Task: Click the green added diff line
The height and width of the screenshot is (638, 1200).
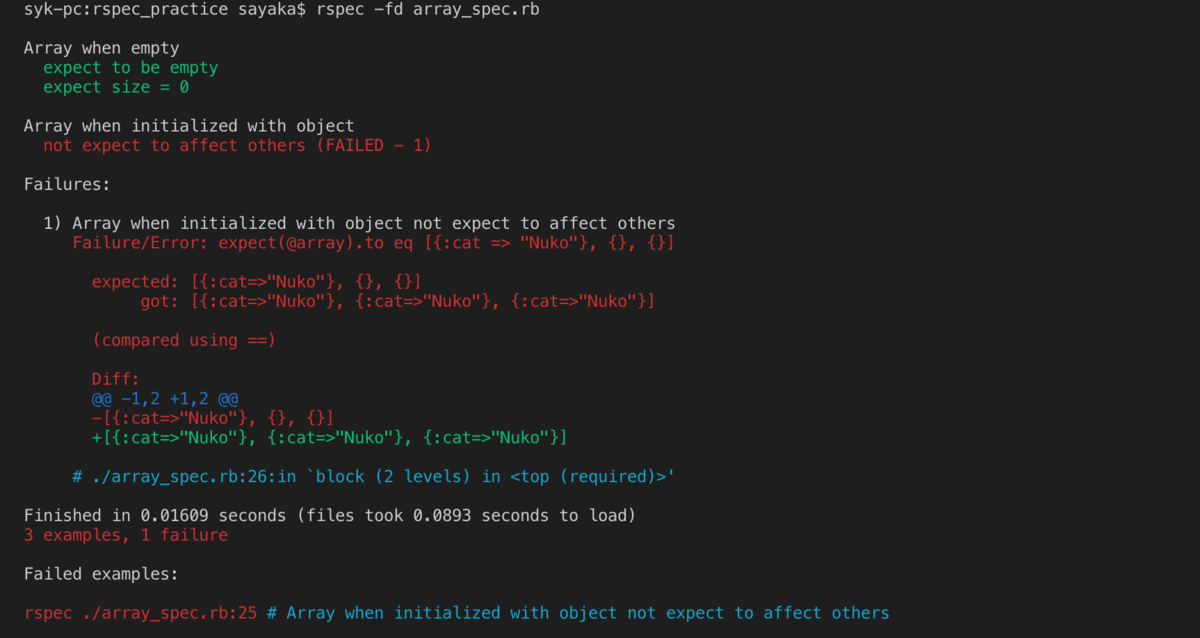Action: click(x=330, y=437)
